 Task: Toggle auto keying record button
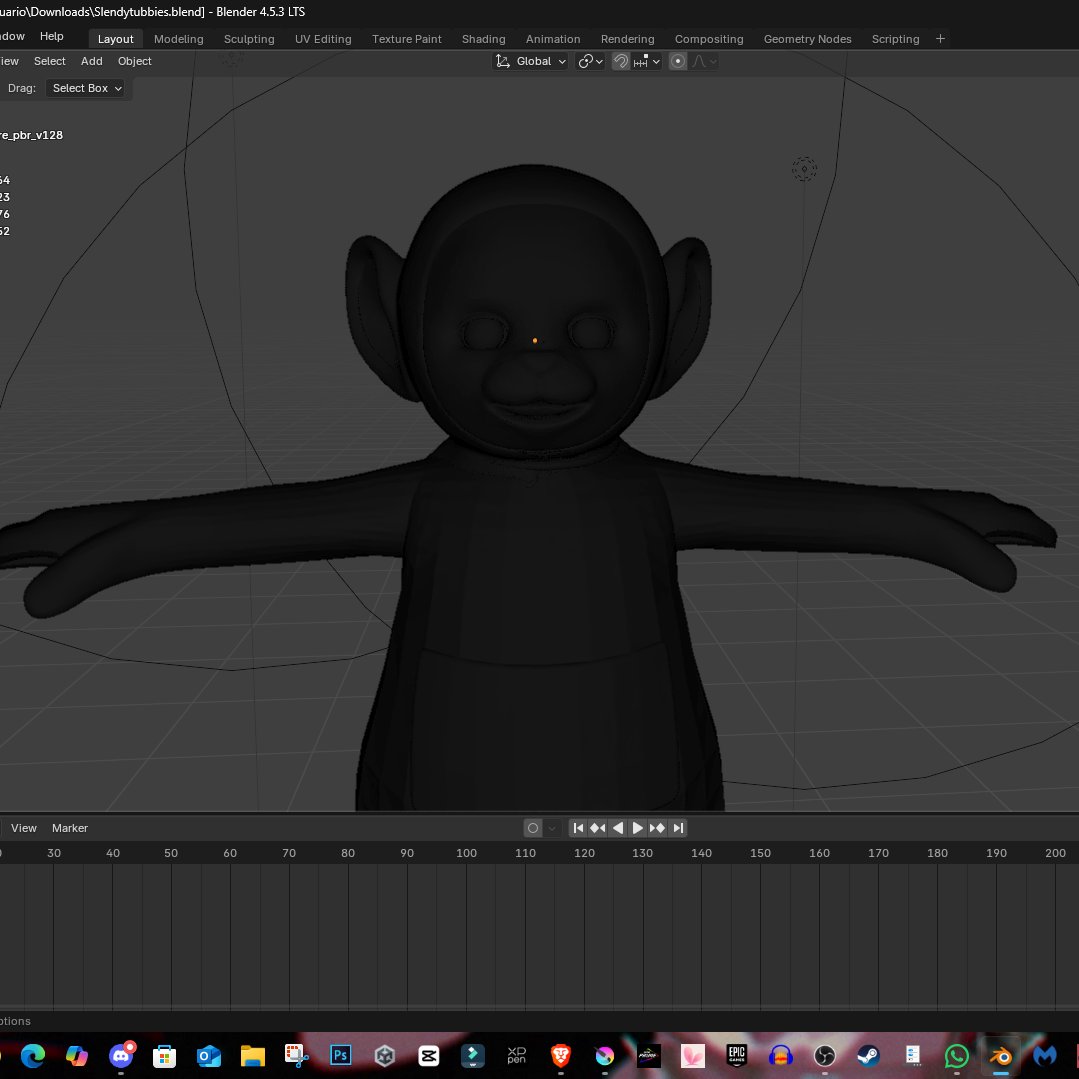pyautogui.click(x=533, y=828)
